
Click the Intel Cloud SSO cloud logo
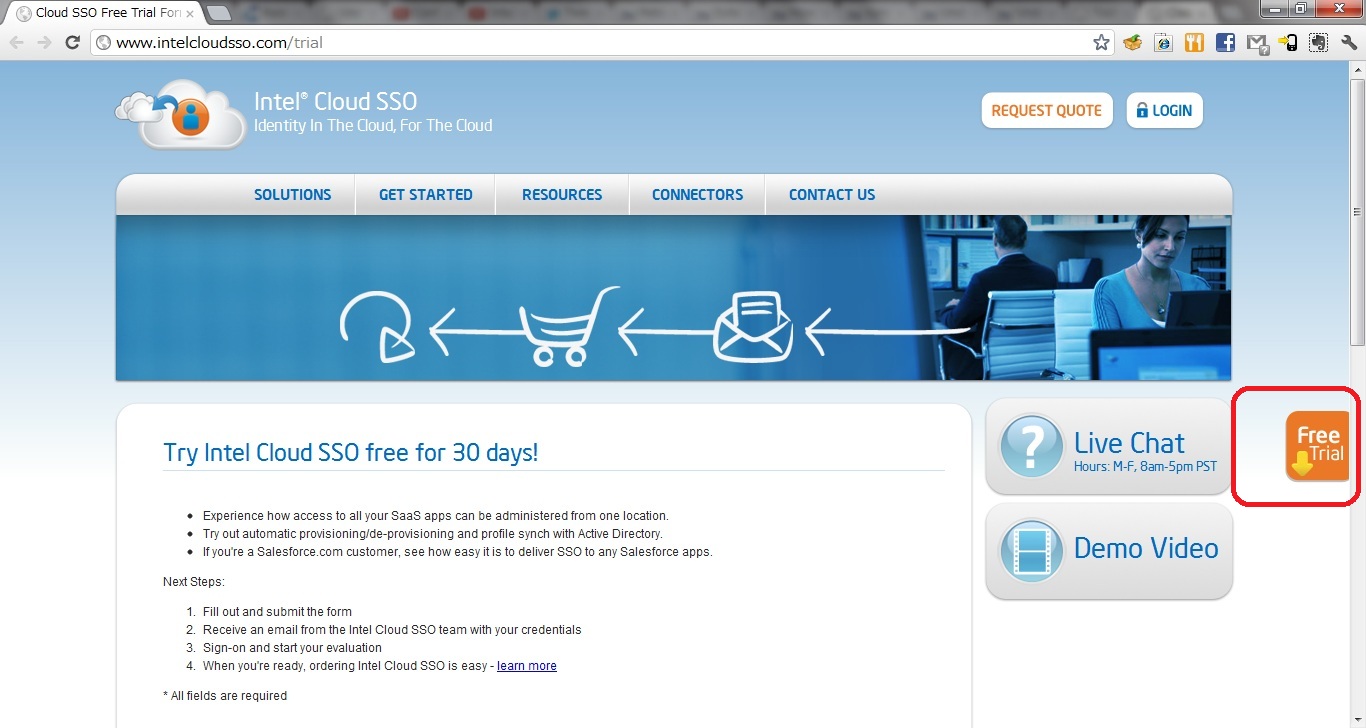(180, 114)
